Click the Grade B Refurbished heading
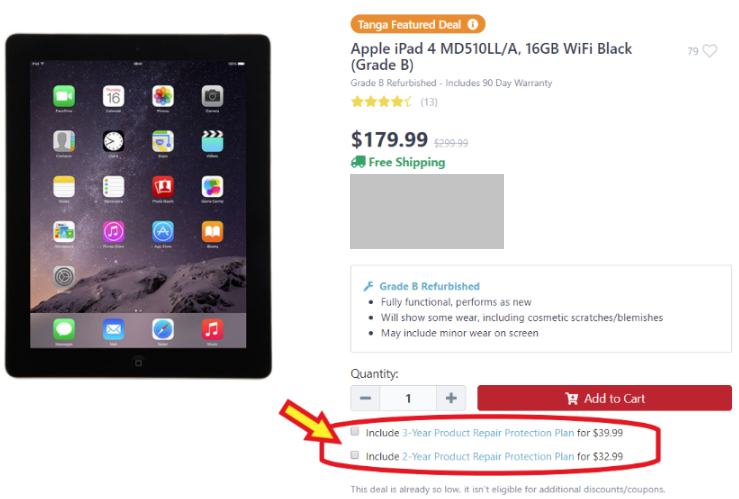 [429, 286]
